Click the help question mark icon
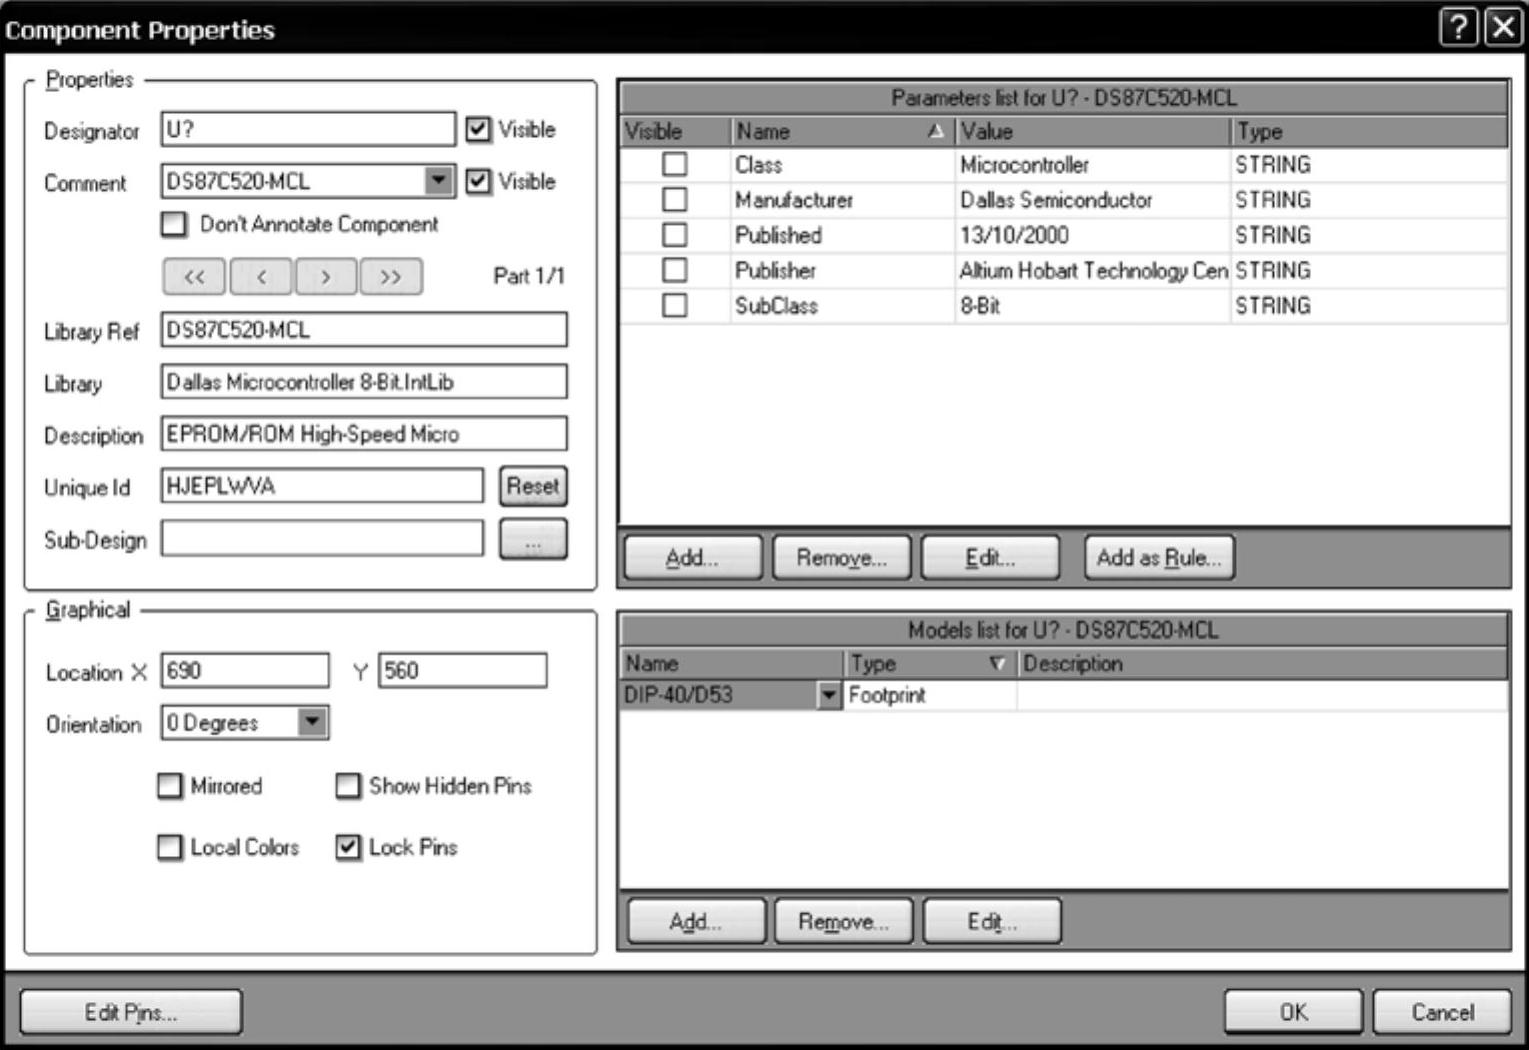This screenshot has width=1529, height=1050. click(x=1458, y=27)
